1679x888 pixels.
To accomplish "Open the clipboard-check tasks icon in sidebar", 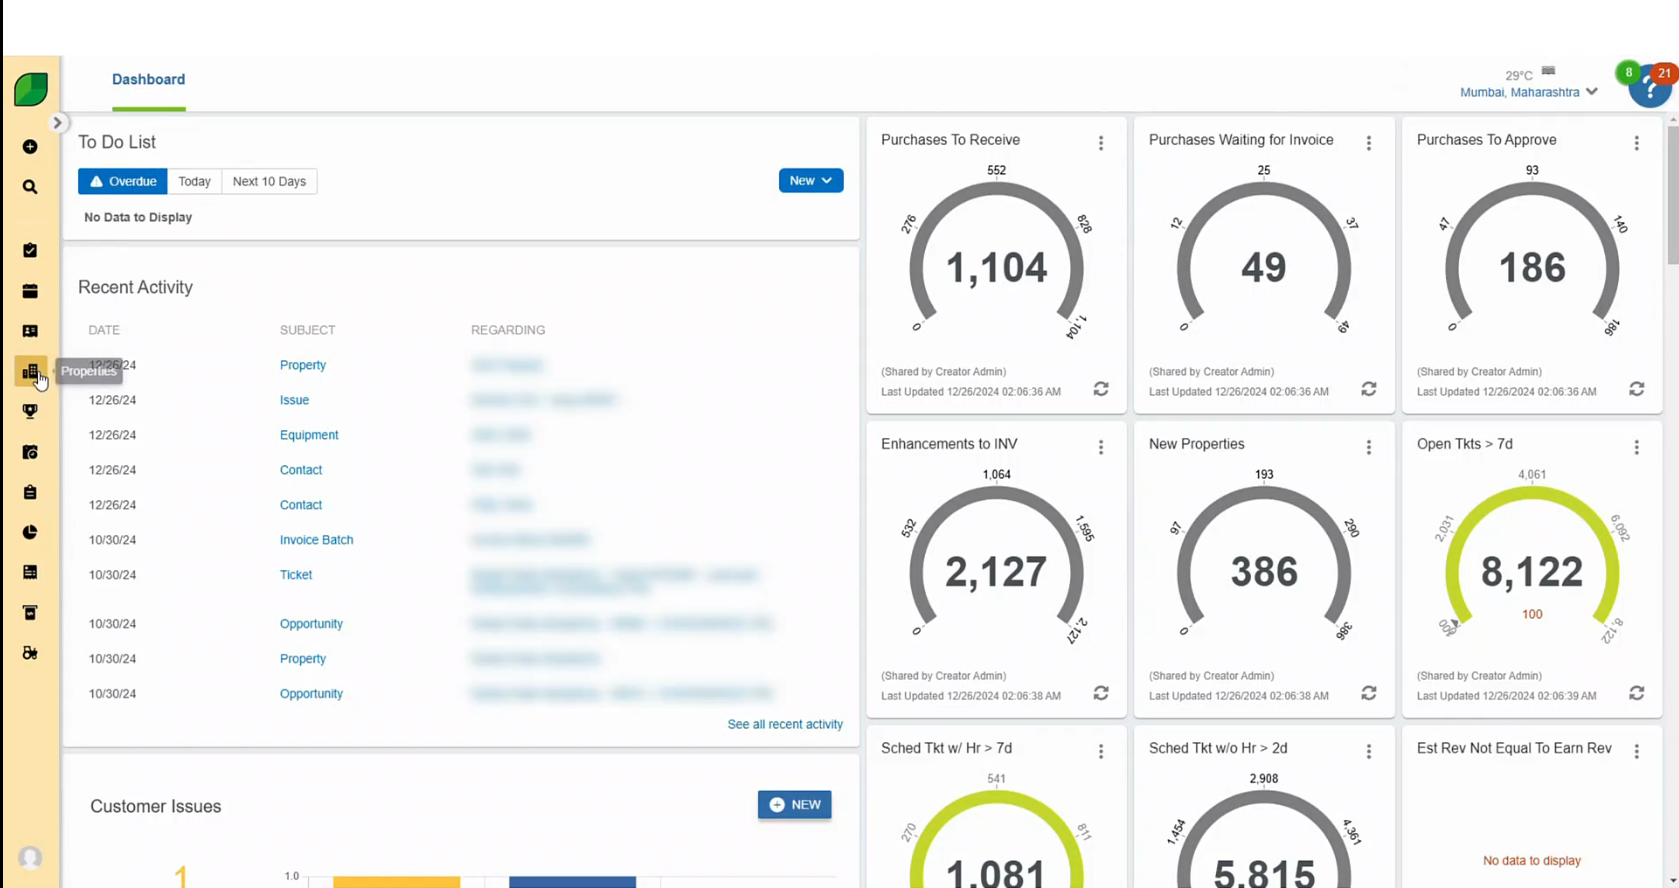I will (30, 250).
